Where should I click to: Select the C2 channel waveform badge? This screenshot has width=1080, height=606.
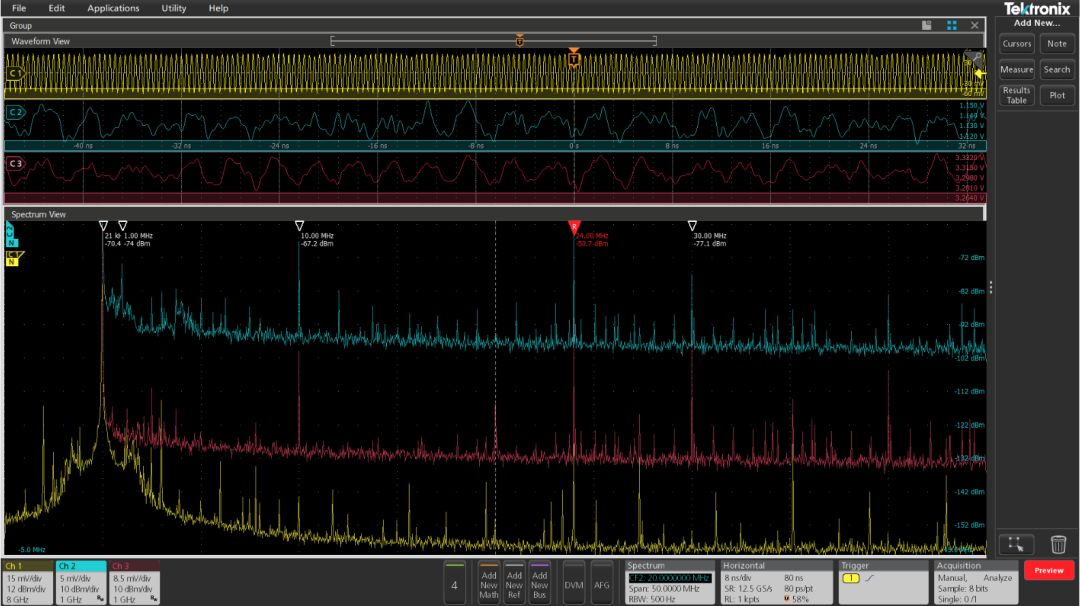pos(15,112)
